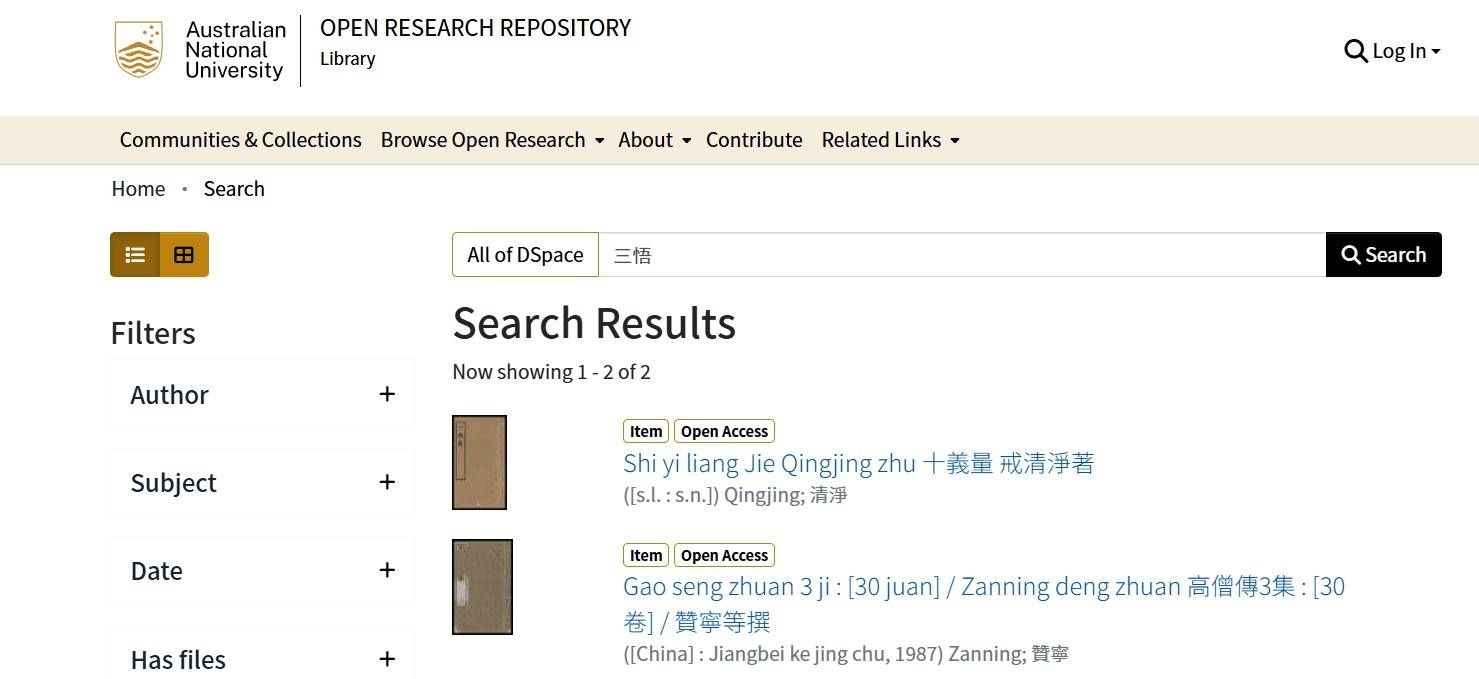Screen dimensions: 1479x679
Task: Open Gao seng zhuan 3 ji item
Action: pyautogui.click(x=984, y=603)
